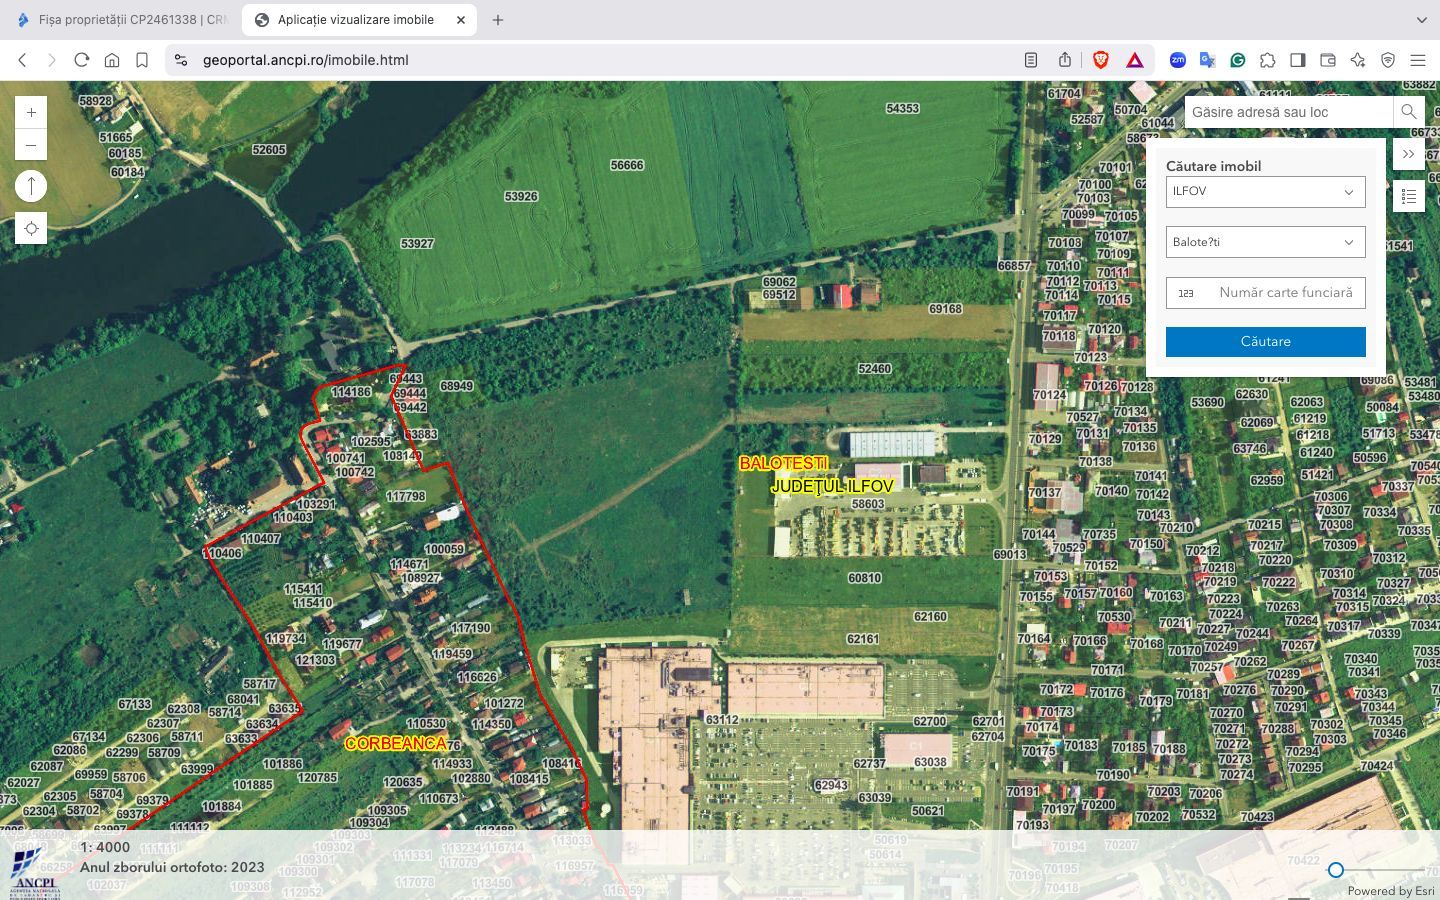Open the Brave Rewards triangle icon
This screenshot has width=1440, height=900.
tap(1134, 60)
